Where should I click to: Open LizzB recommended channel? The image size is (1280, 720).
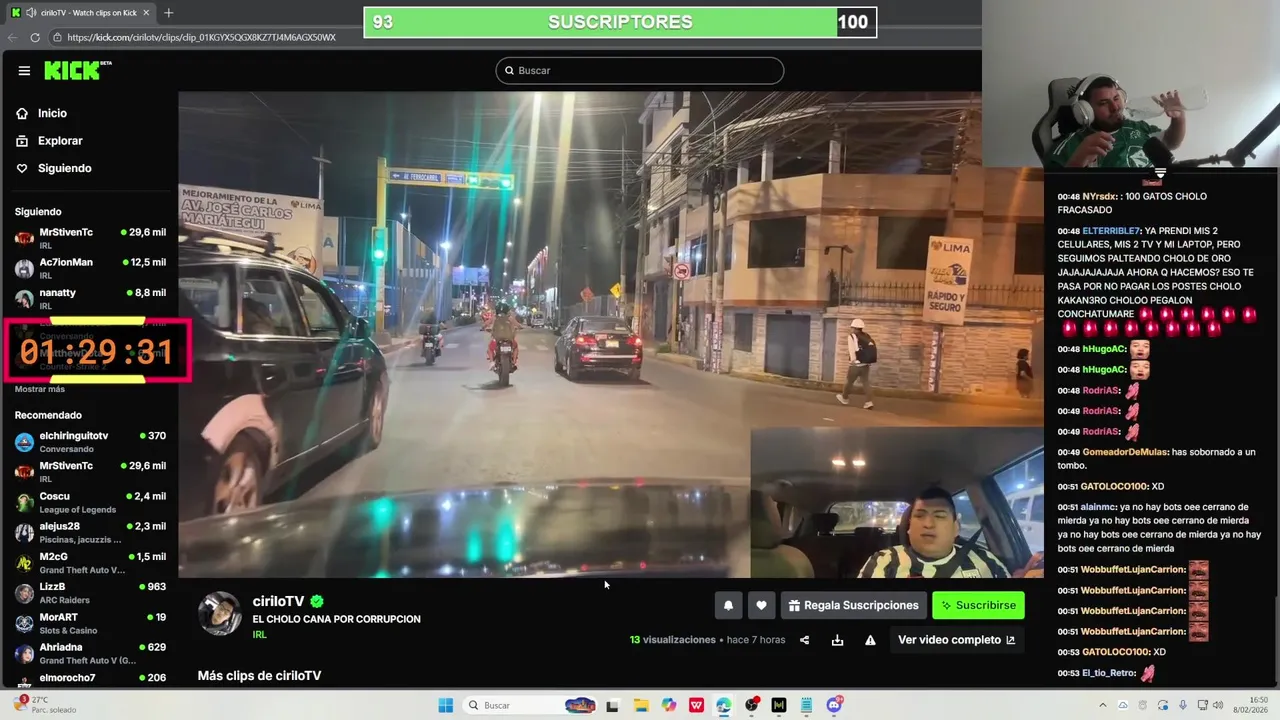click(90, 592)
